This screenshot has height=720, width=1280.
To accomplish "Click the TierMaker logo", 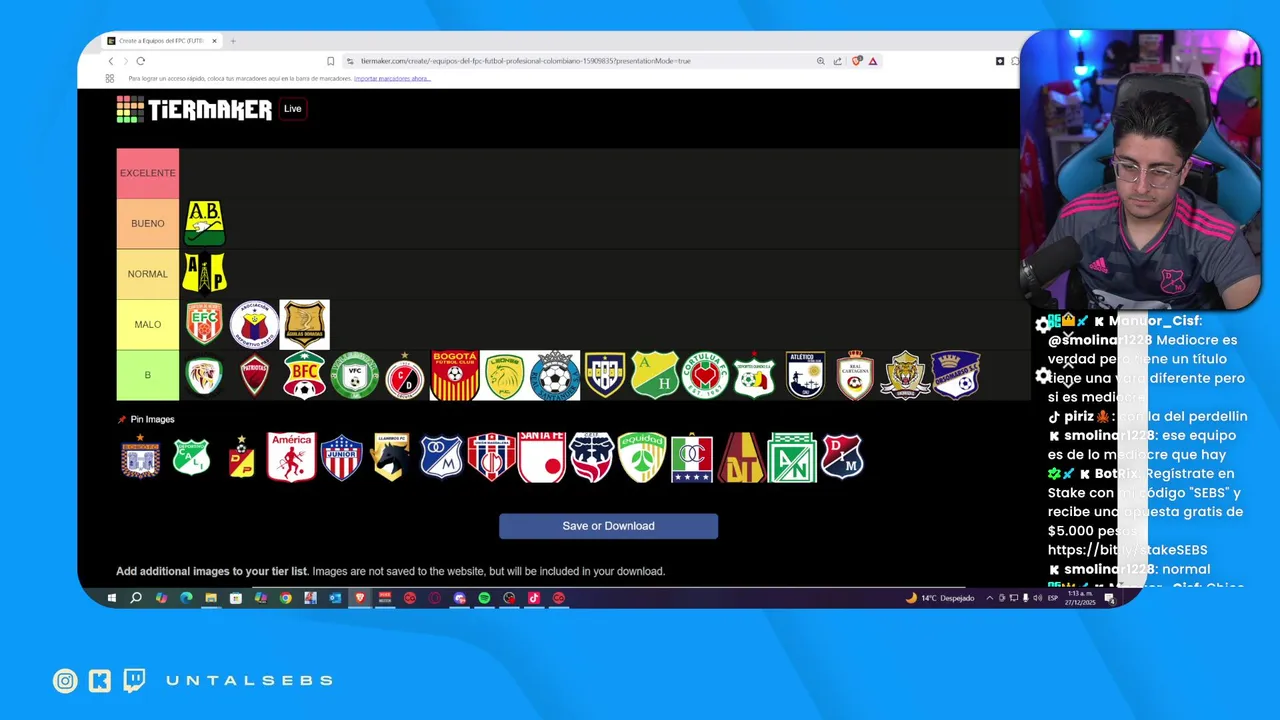I will click(x=194, y=109).
